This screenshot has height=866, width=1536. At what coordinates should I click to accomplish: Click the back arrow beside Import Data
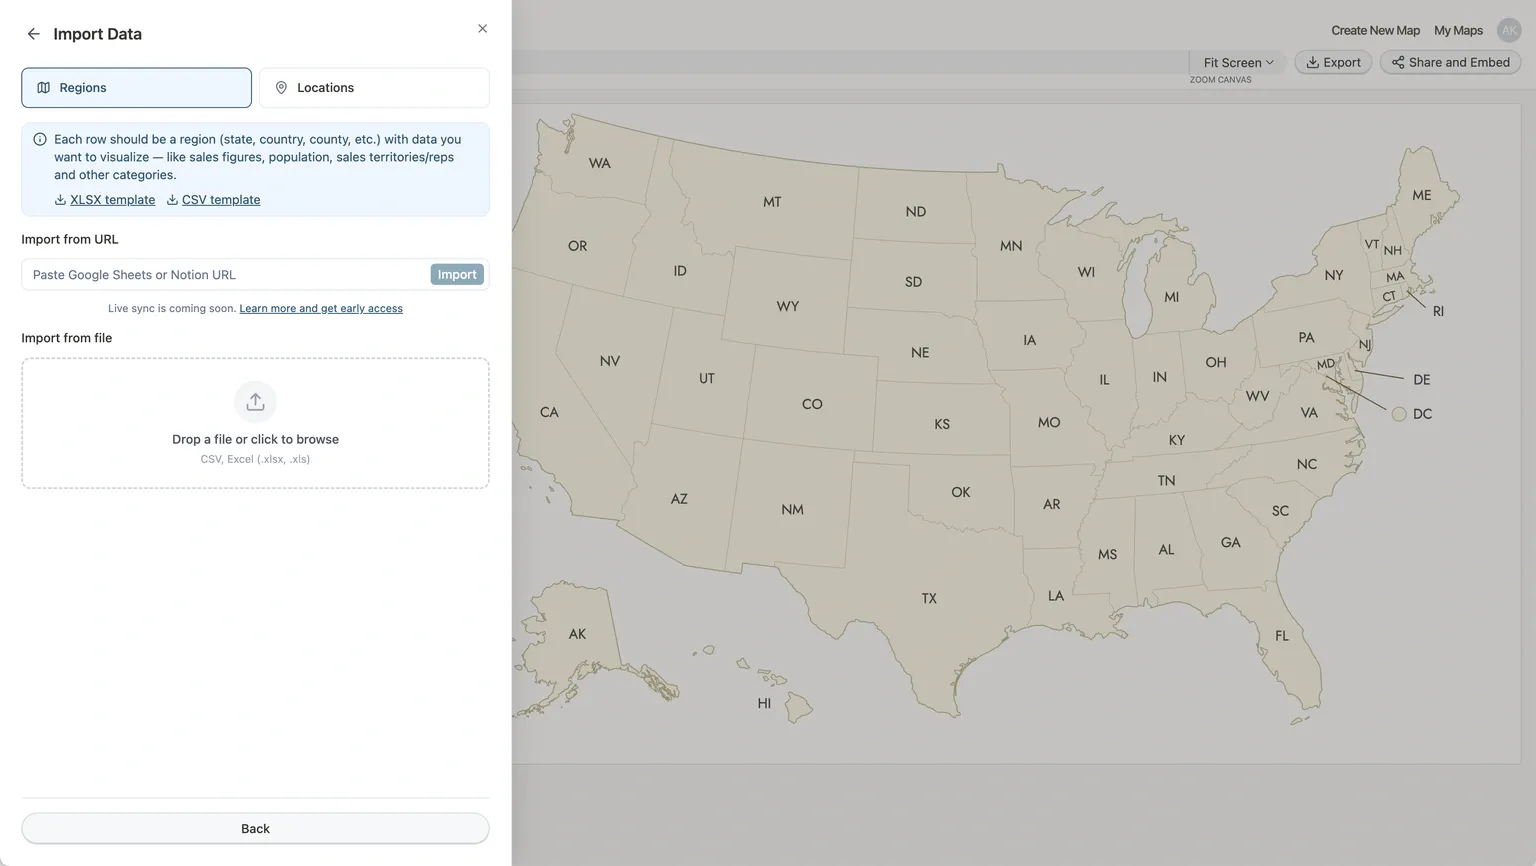[x=34, y=34]
